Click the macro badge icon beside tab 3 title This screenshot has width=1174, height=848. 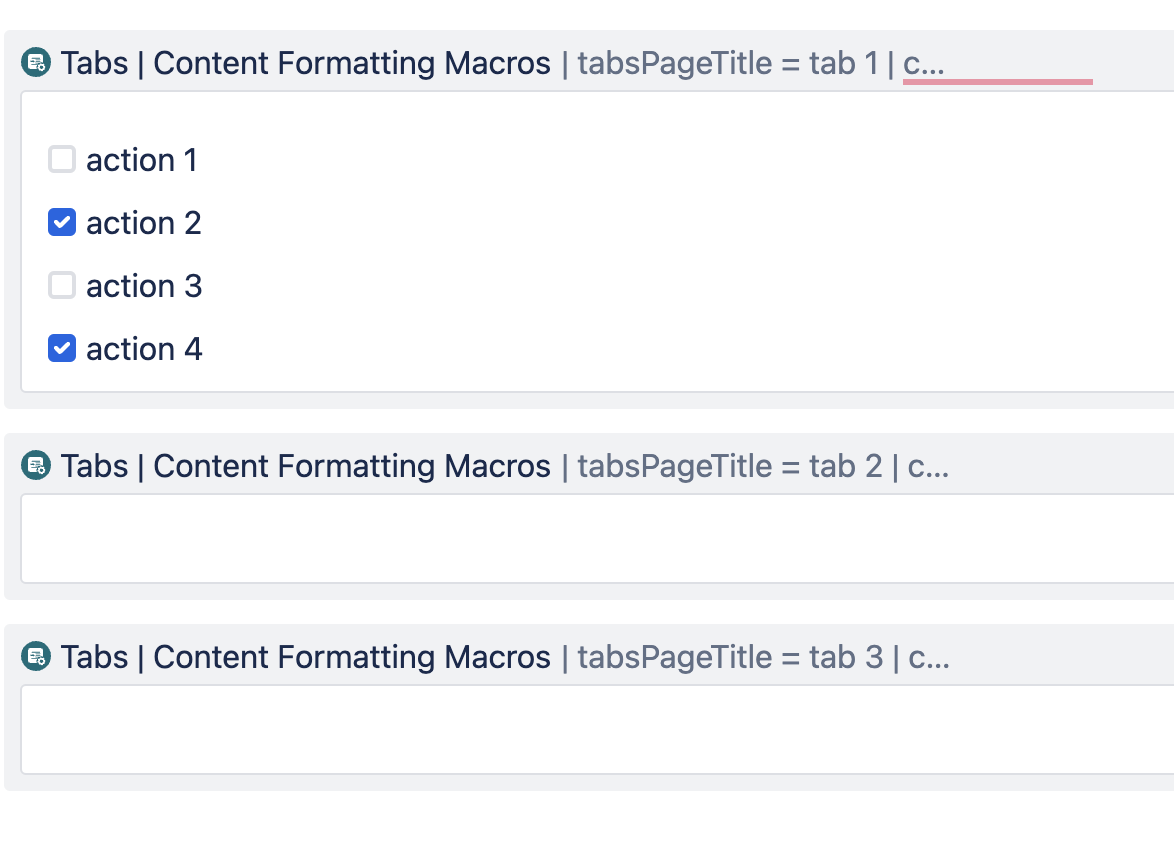(35, 657)
